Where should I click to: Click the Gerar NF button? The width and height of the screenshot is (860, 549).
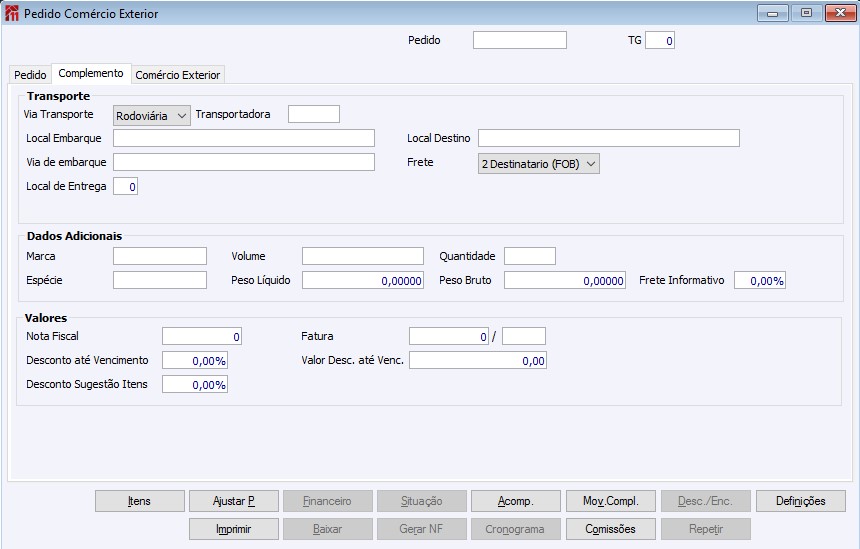click(422, 529)
